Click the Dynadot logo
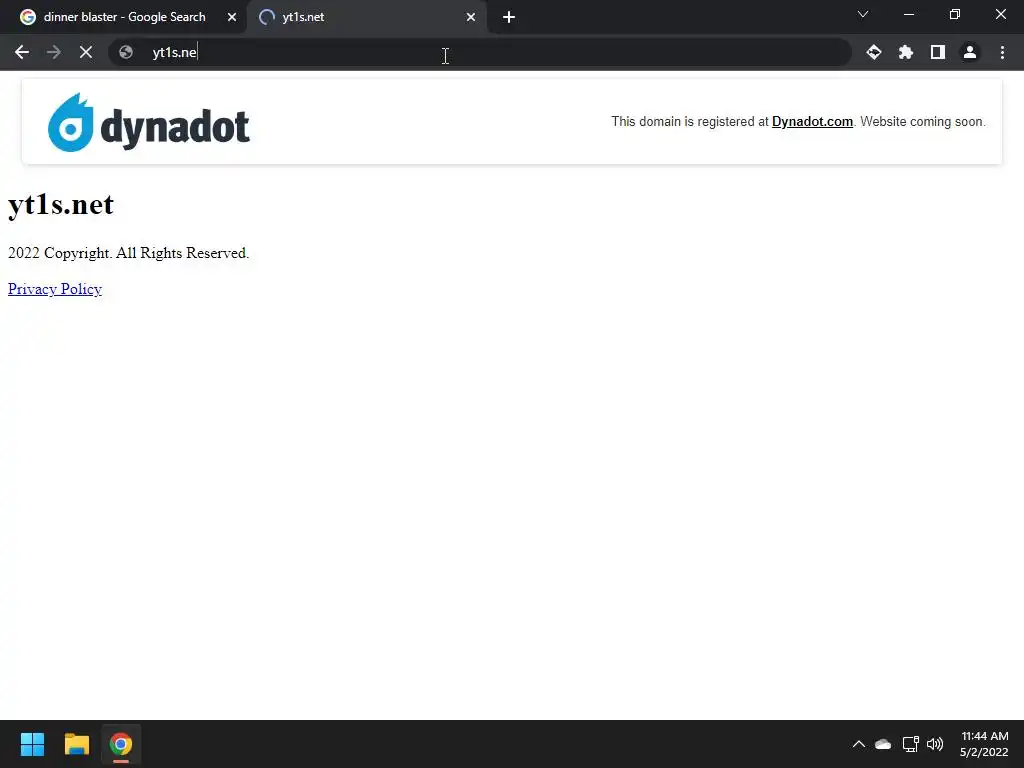This screenshot has height=768, width=1024. pos(149,123)
